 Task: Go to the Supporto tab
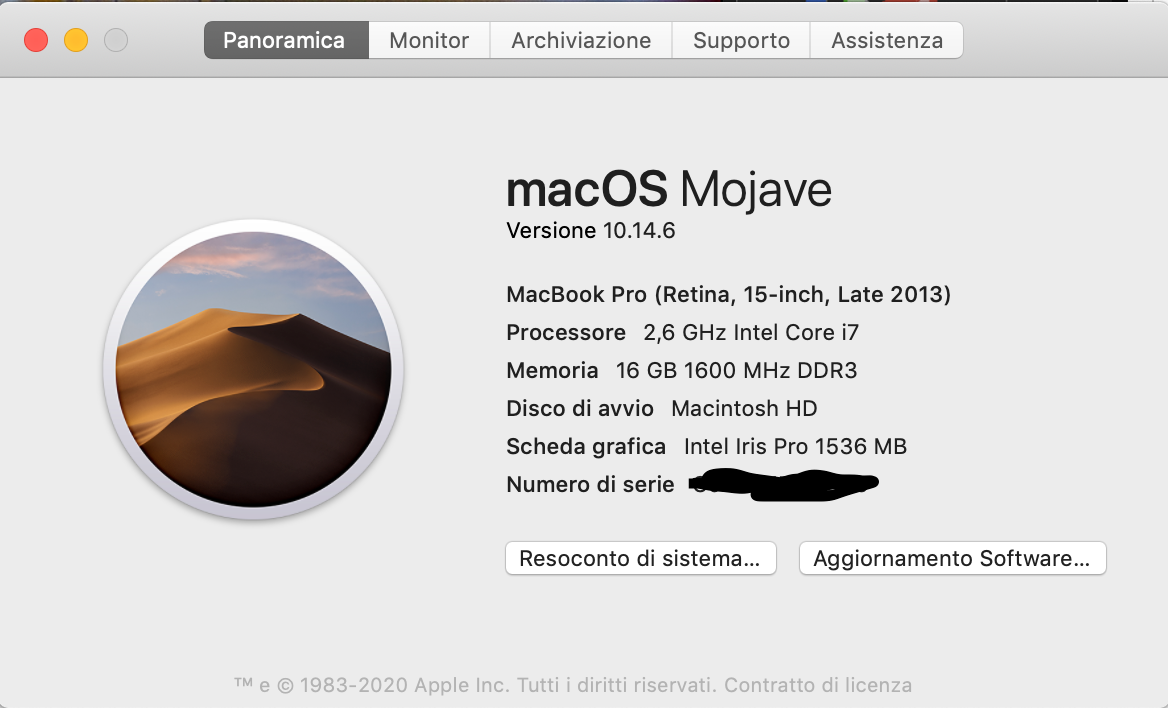coord(741,41)
